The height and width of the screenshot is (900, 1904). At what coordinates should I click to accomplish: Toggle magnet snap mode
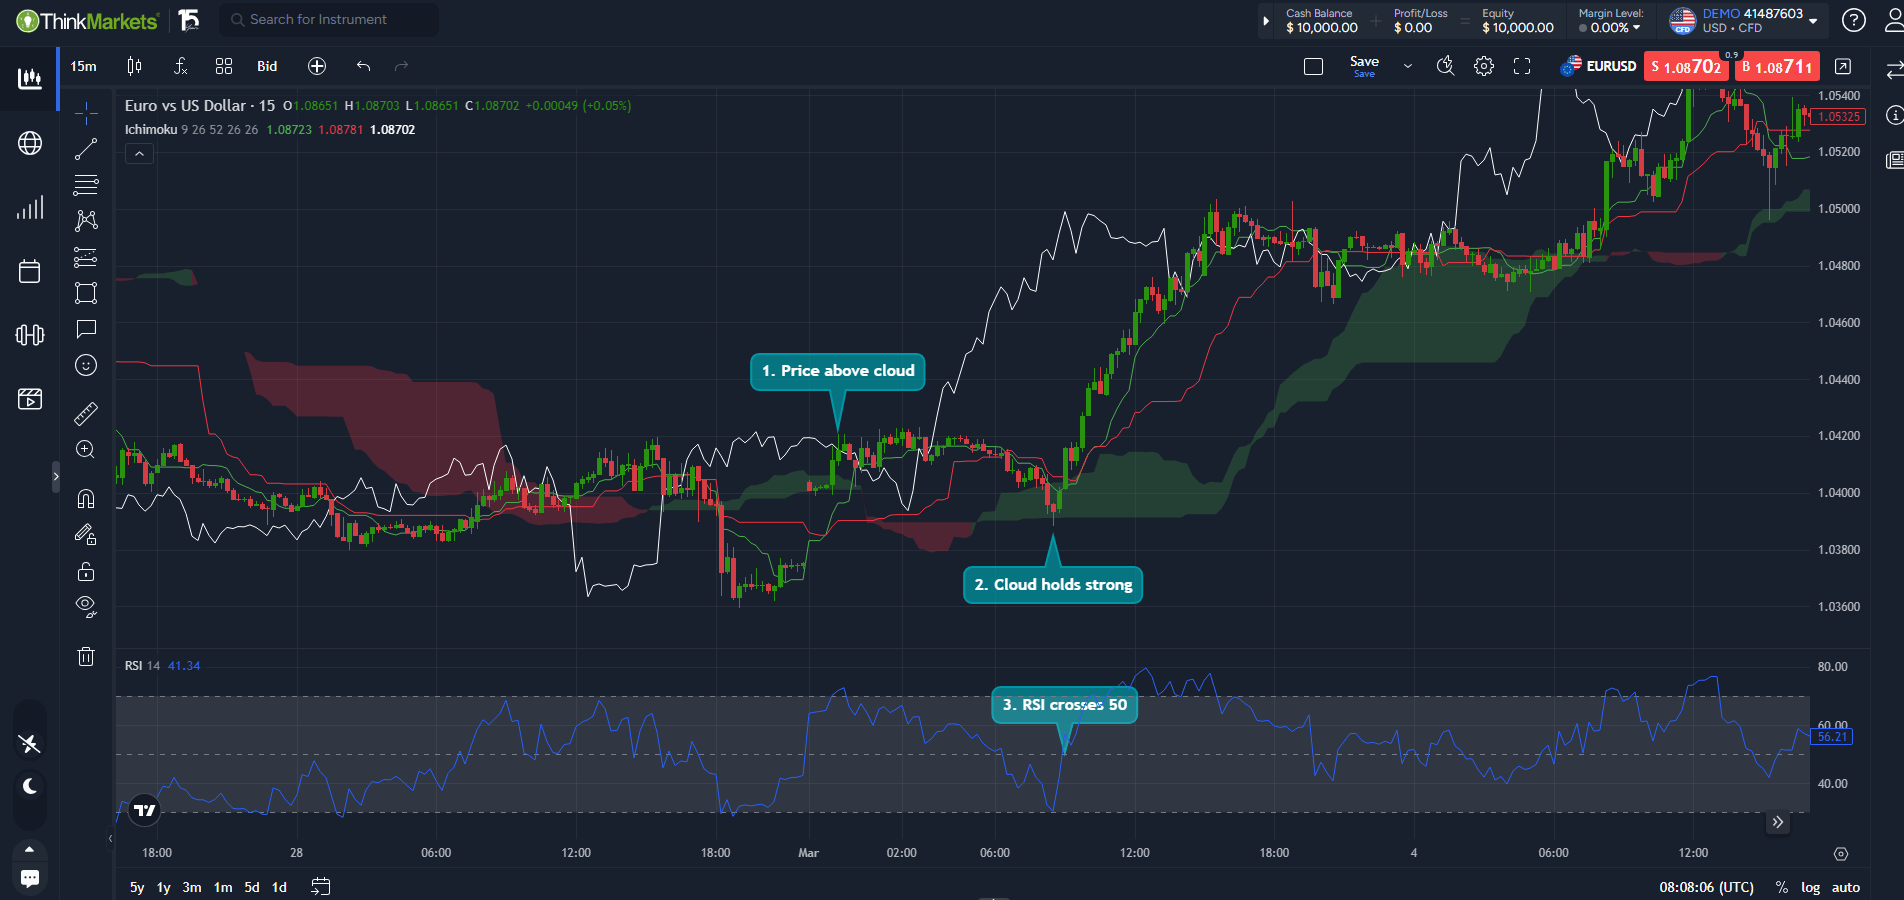point(86,498)
